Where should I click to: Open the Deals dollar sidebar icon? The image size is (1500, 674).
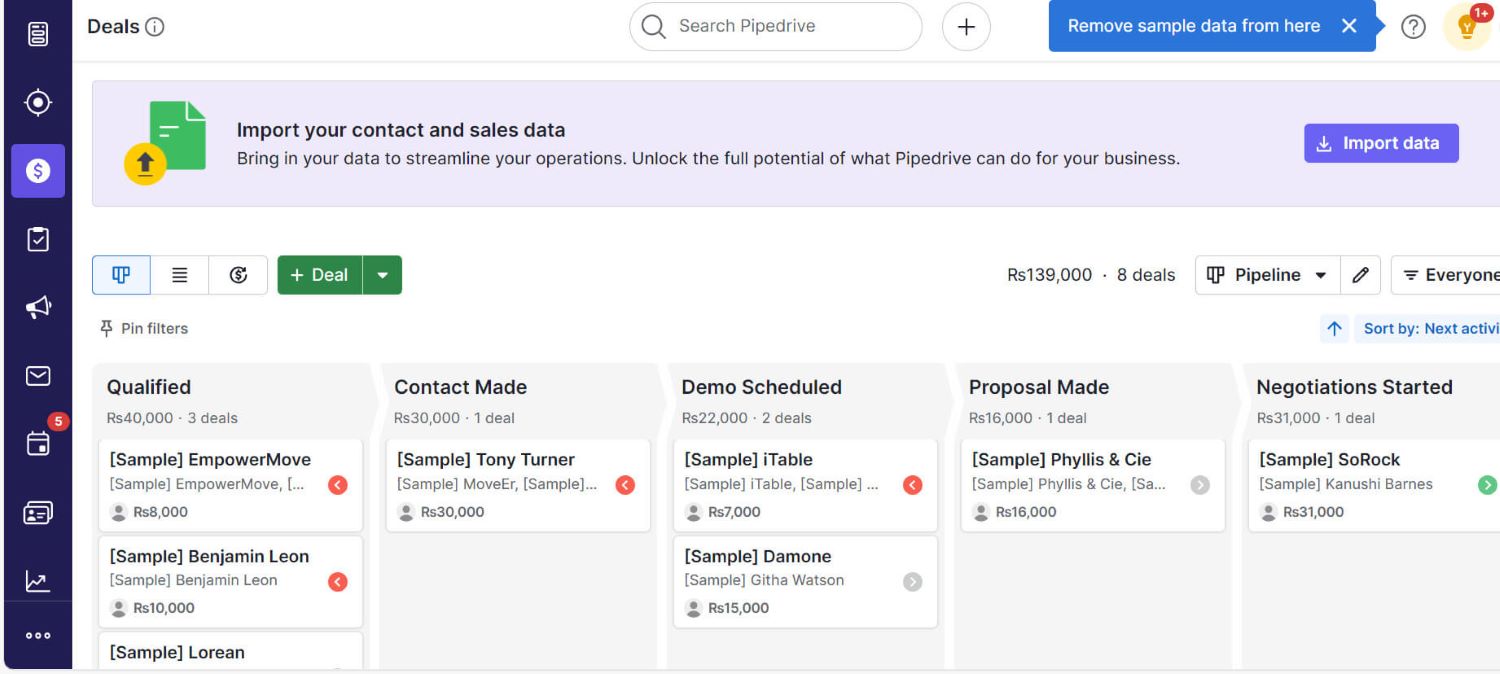(38, 171)
